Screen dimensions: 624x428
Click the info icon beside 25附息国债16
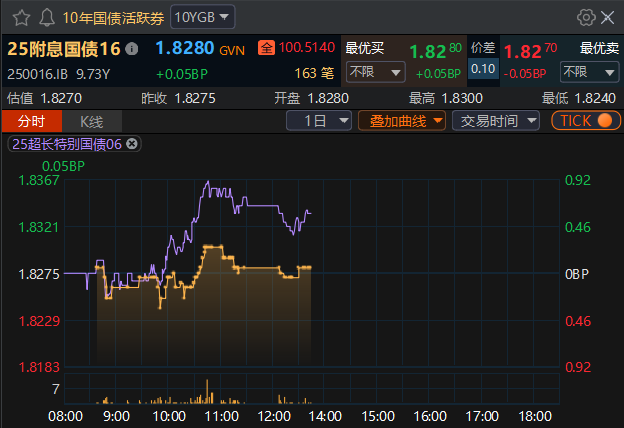132,49
